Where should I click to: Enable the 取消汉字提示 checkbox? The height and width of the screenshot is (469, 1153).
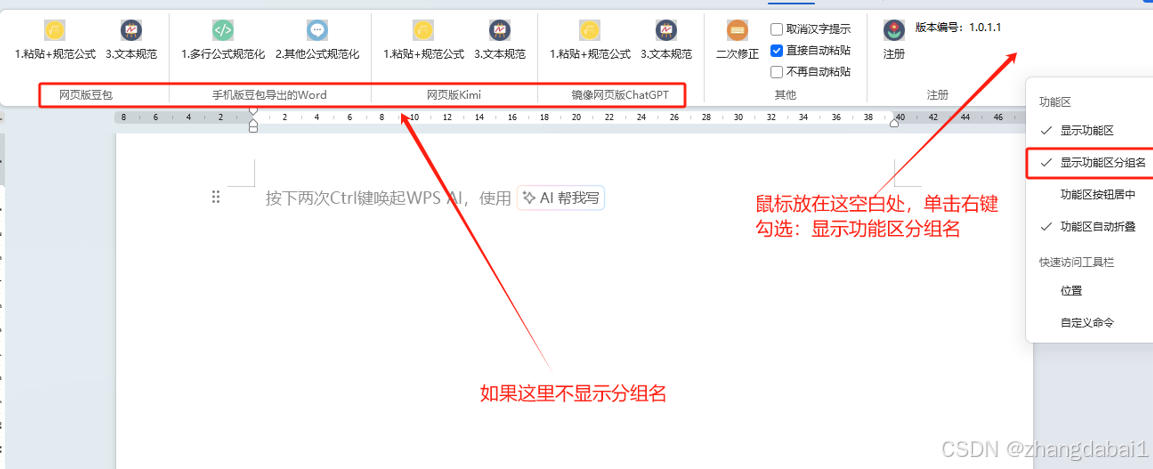[x=777, y=29]
